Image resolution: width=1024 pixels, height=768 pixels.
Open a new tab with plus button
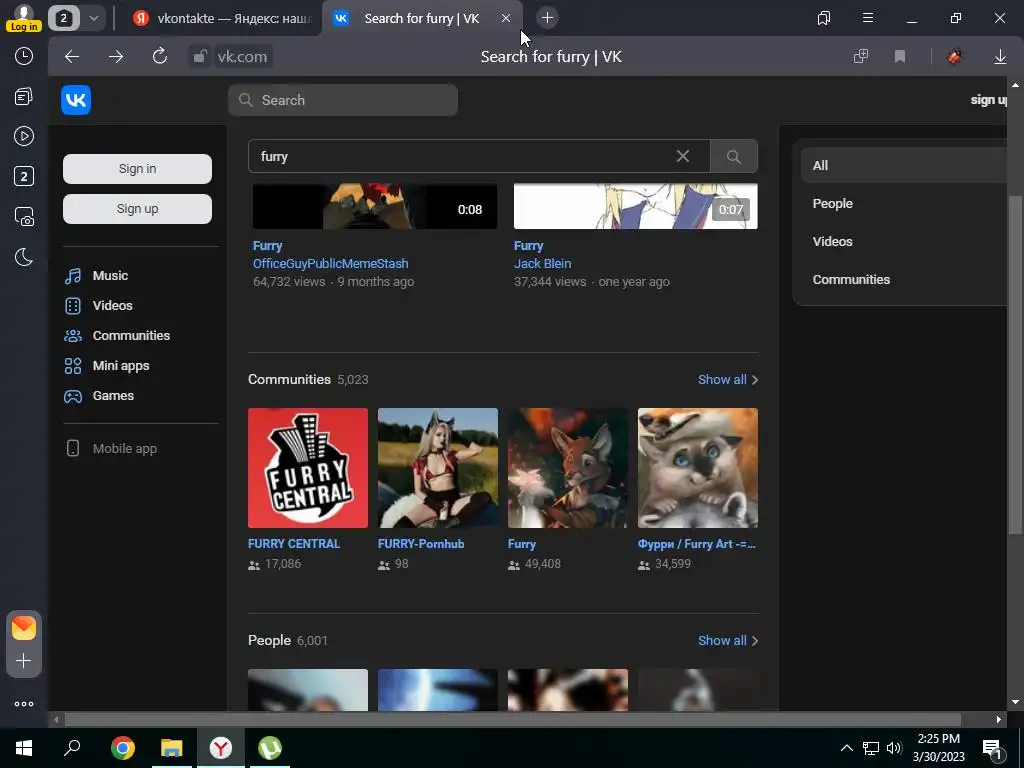click(x=547, y=18)
